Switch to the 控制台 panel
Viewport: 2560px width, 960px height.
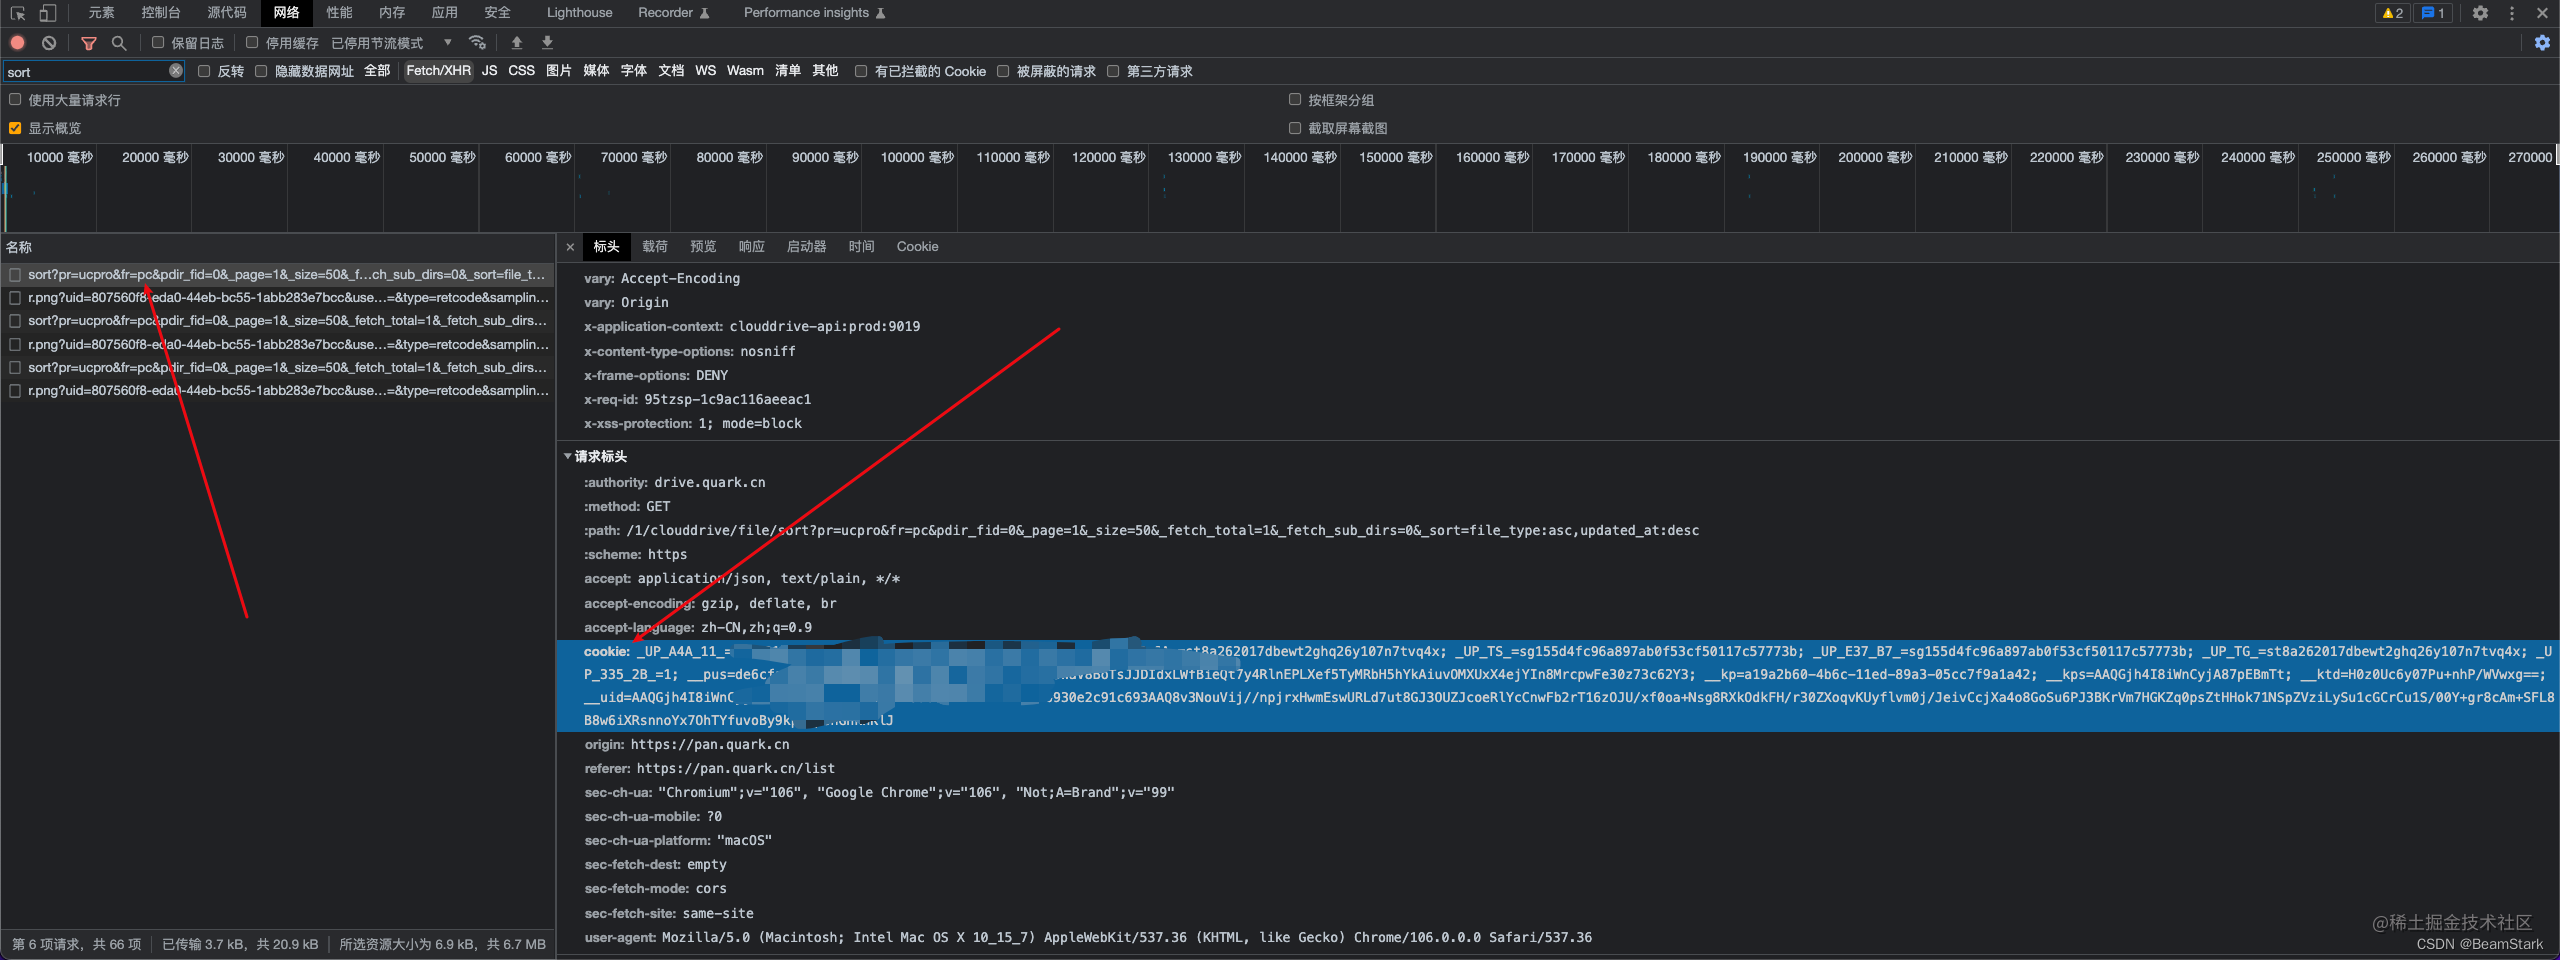[x=160, y=13]
